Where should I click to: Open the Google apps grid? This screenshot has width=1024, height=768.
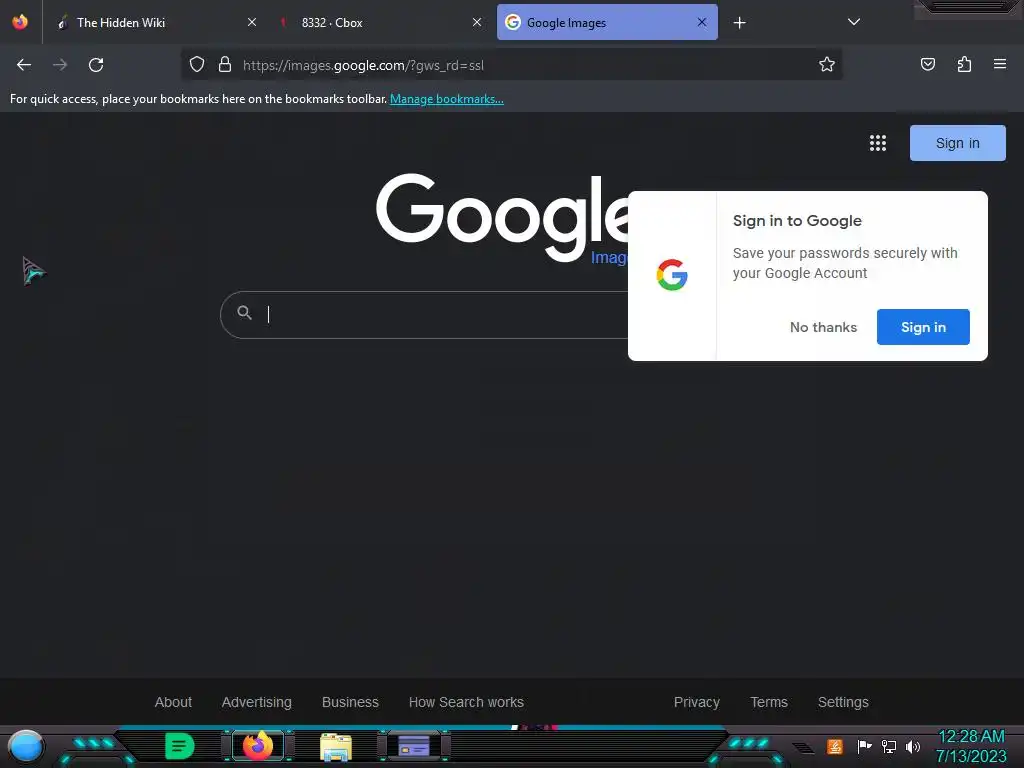pyautogui.click(x=878, y=143)
